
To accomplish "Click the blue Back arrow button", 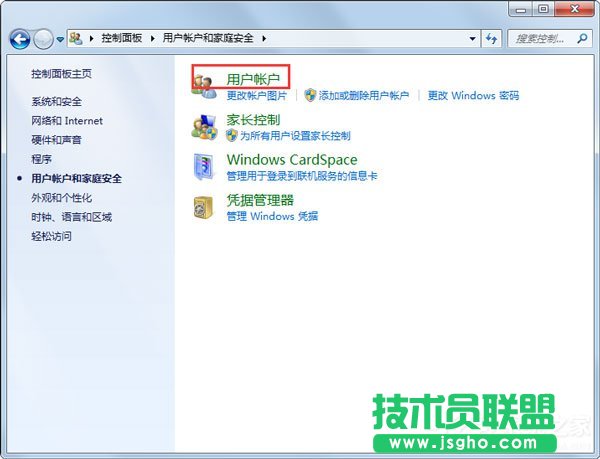I will (x=20, y=39).
